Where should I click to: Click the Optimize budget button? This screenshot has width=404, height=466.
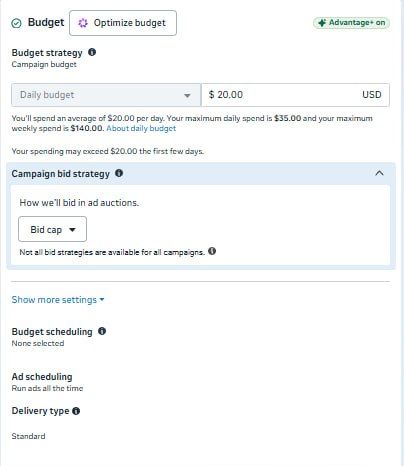pos(123,23)
